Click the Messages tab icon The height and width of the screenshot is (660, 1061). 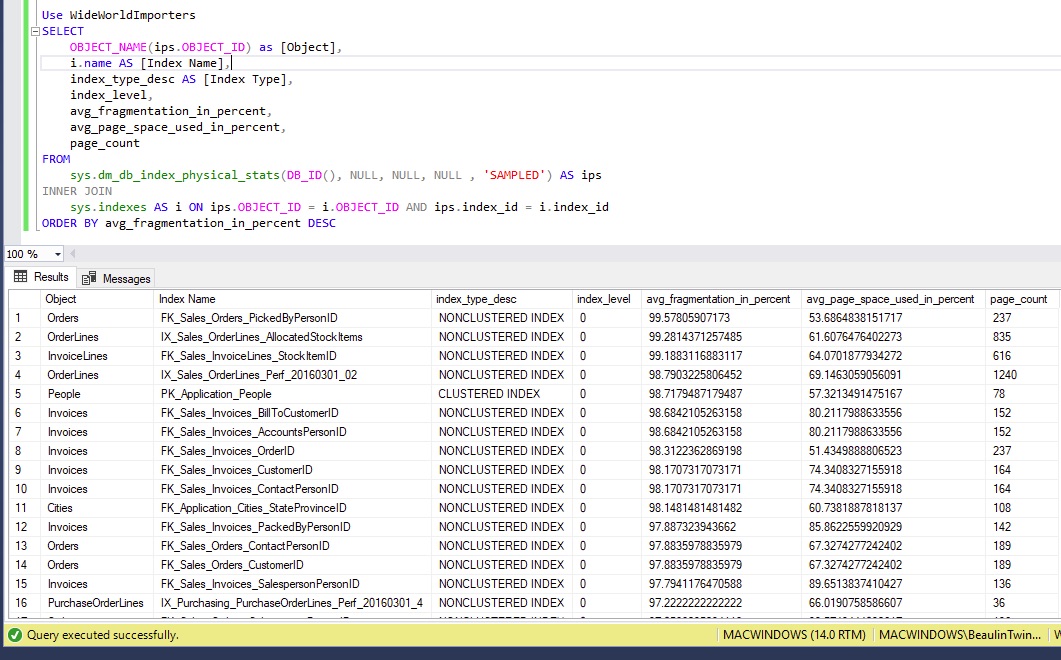(89, 278)
